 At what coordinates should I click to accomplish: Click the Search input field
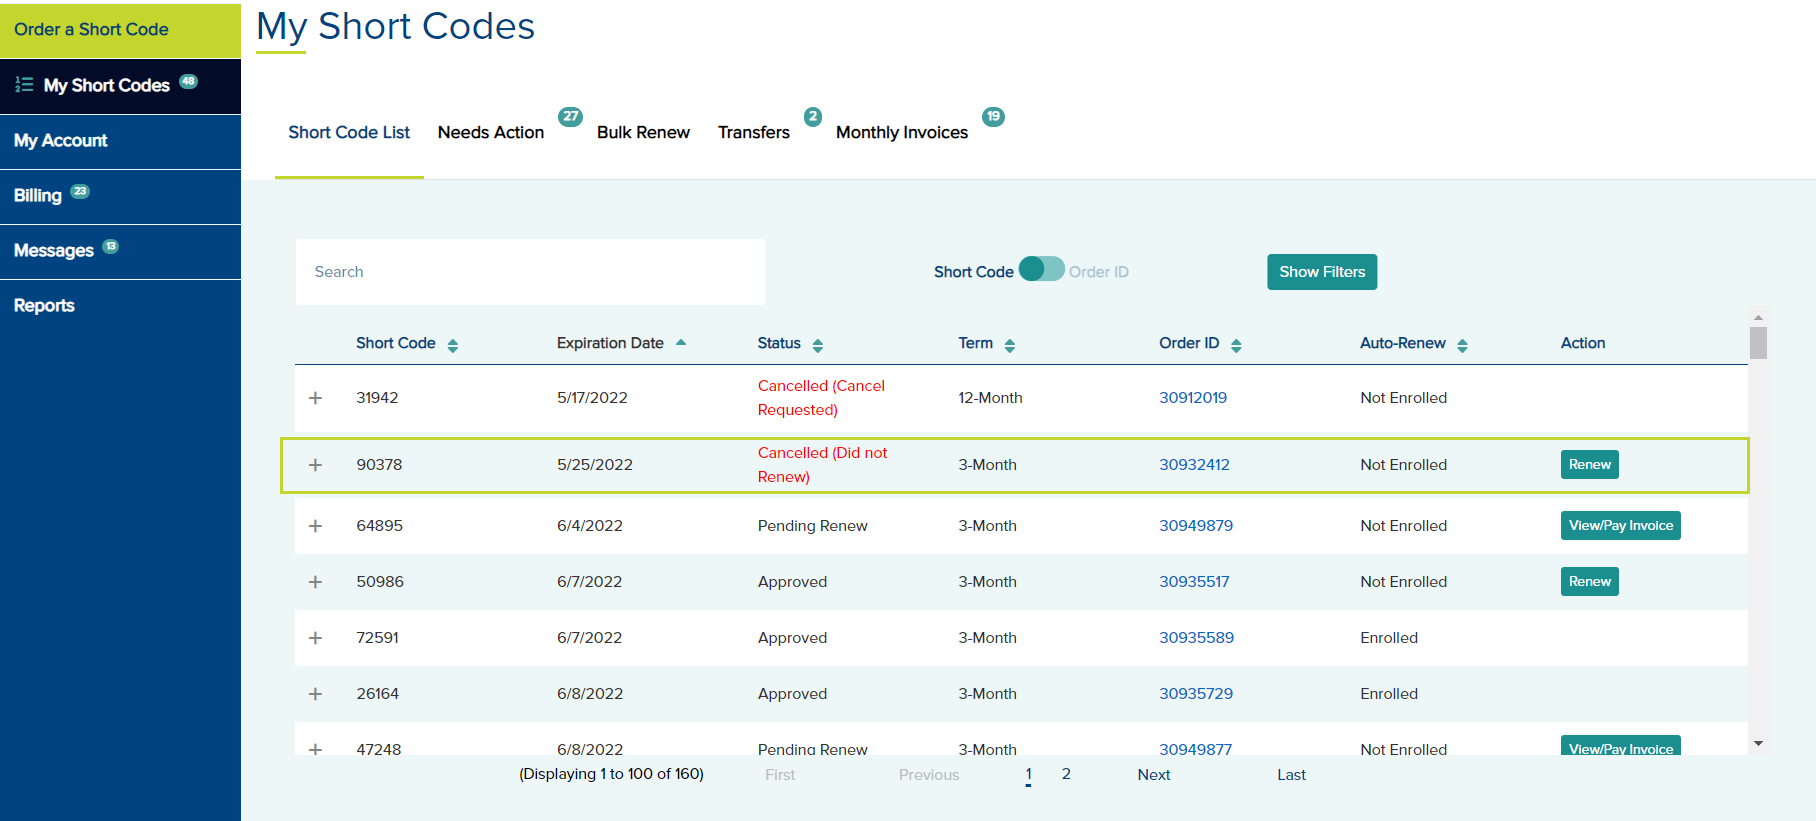click(530, 272)
